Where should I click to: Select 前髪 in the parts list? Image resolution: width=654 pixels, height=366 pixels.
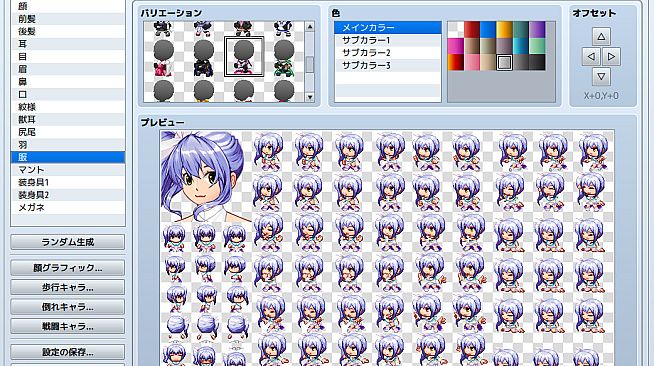tap(68, 19)
